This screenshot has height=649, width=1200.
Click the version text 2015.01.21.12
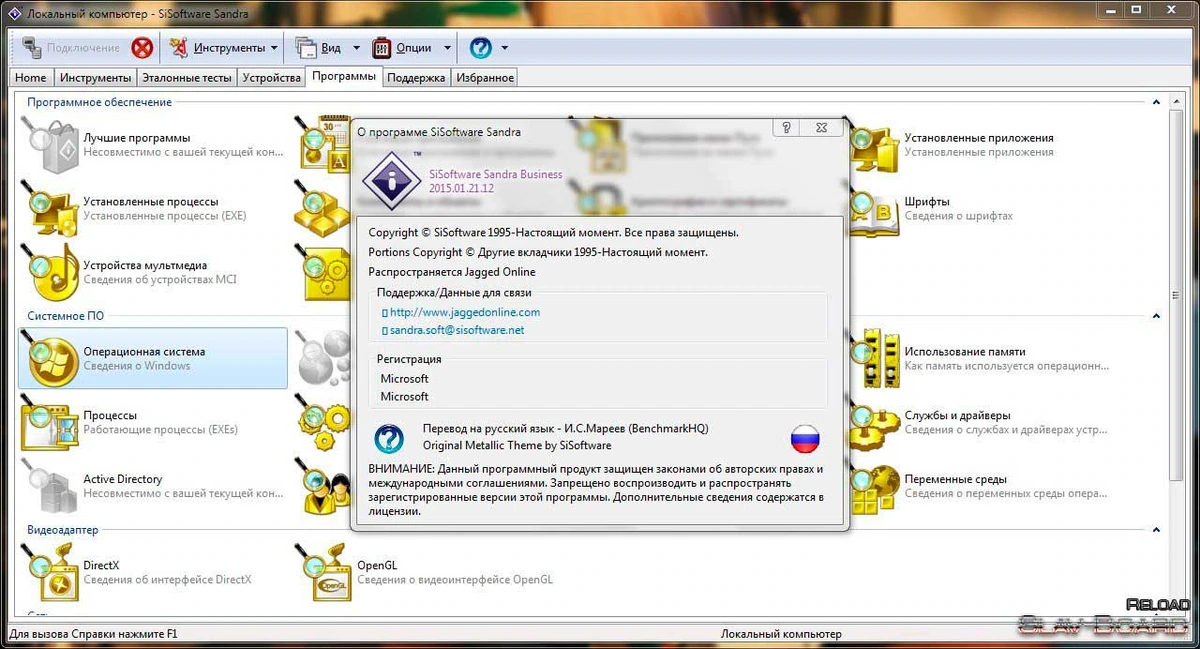(x=461, y=188)
